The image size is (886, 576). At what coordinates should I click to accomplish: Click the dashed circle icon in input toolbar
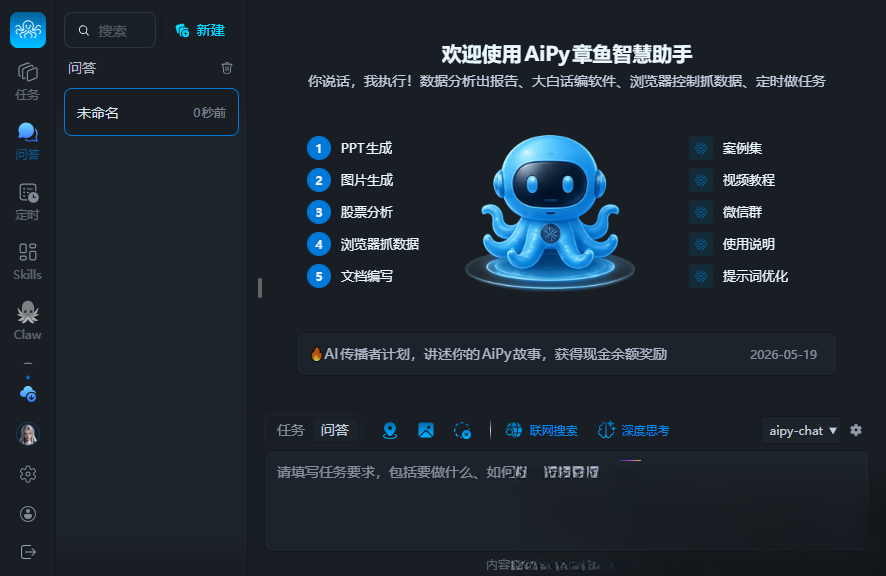pos(462,430)
